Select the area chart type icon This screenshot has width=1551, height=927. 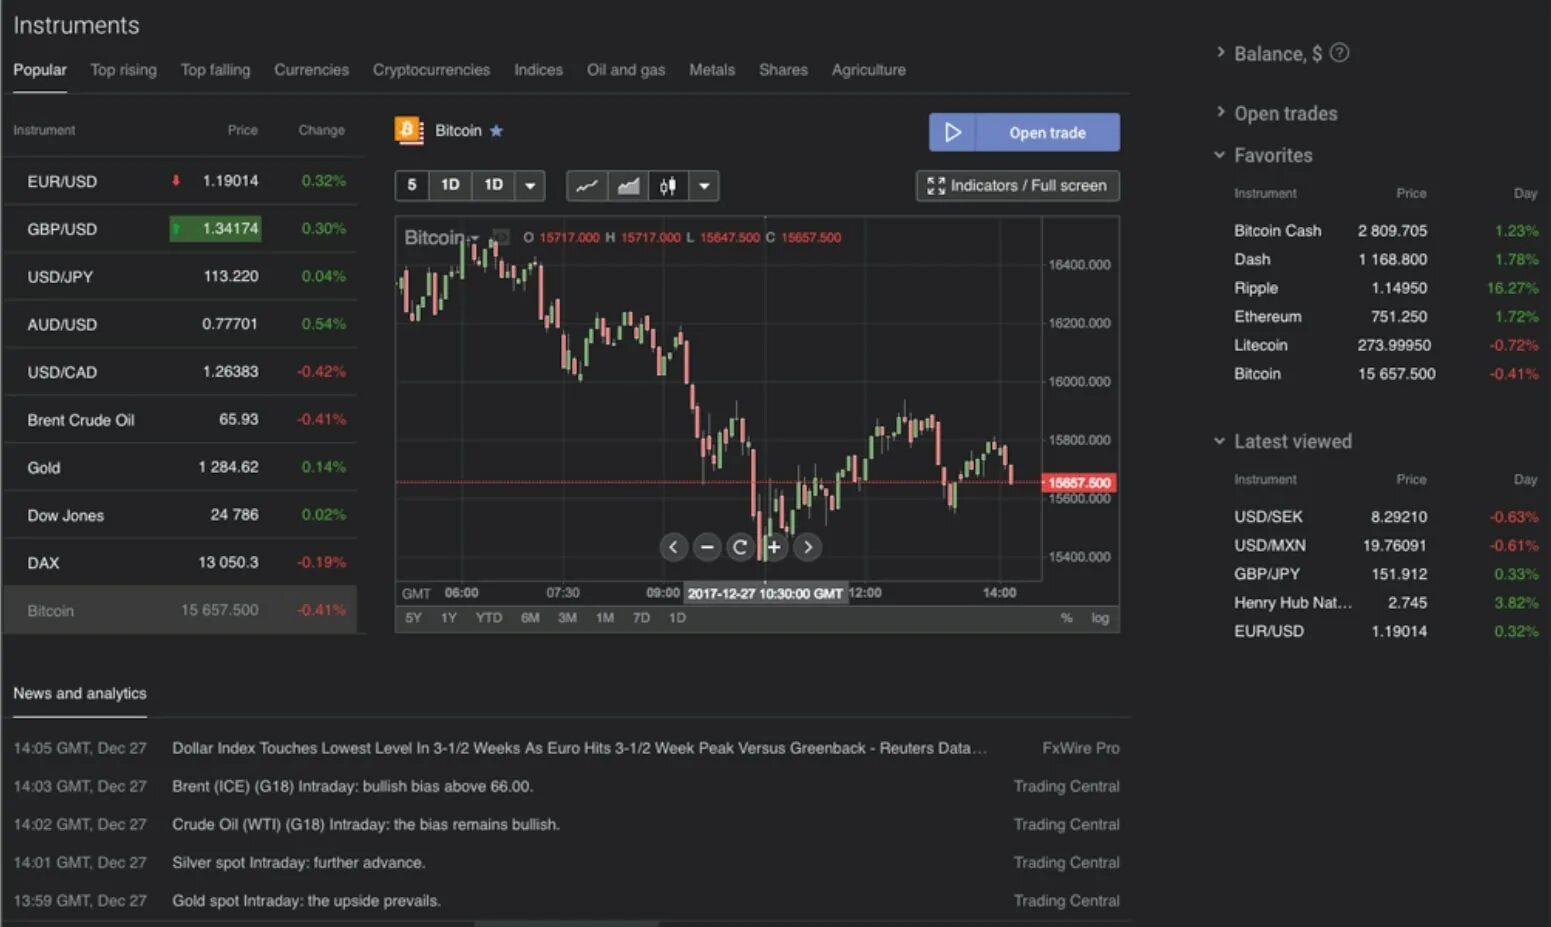(628, 186)
